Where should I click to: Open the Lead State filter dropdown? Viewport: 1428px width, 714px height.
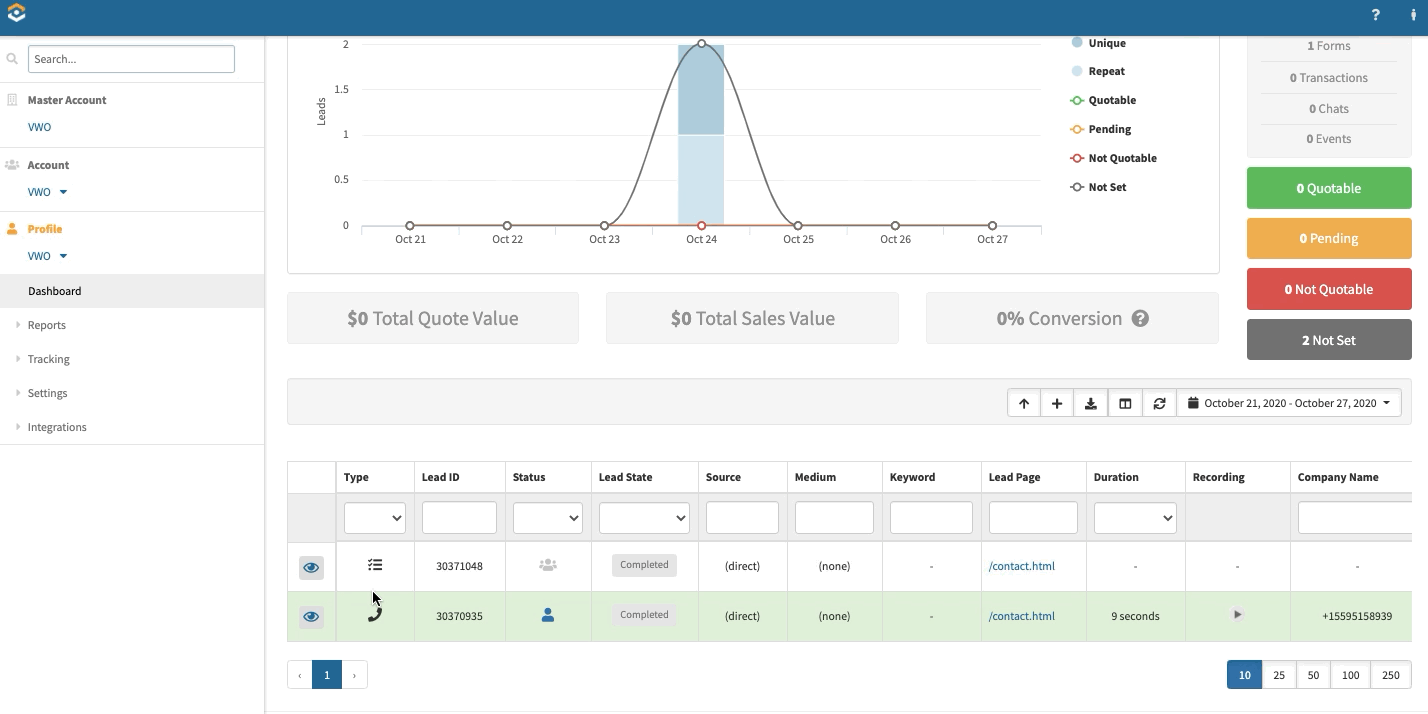click(644, 518)
